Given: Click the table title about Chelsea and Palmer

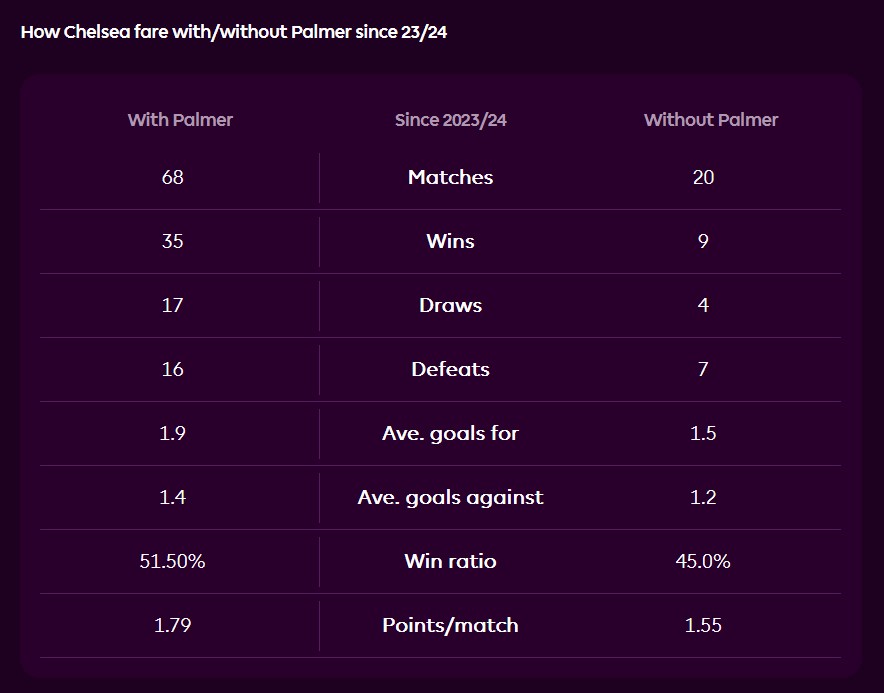Looking at the screenshot, I should 234,31.
